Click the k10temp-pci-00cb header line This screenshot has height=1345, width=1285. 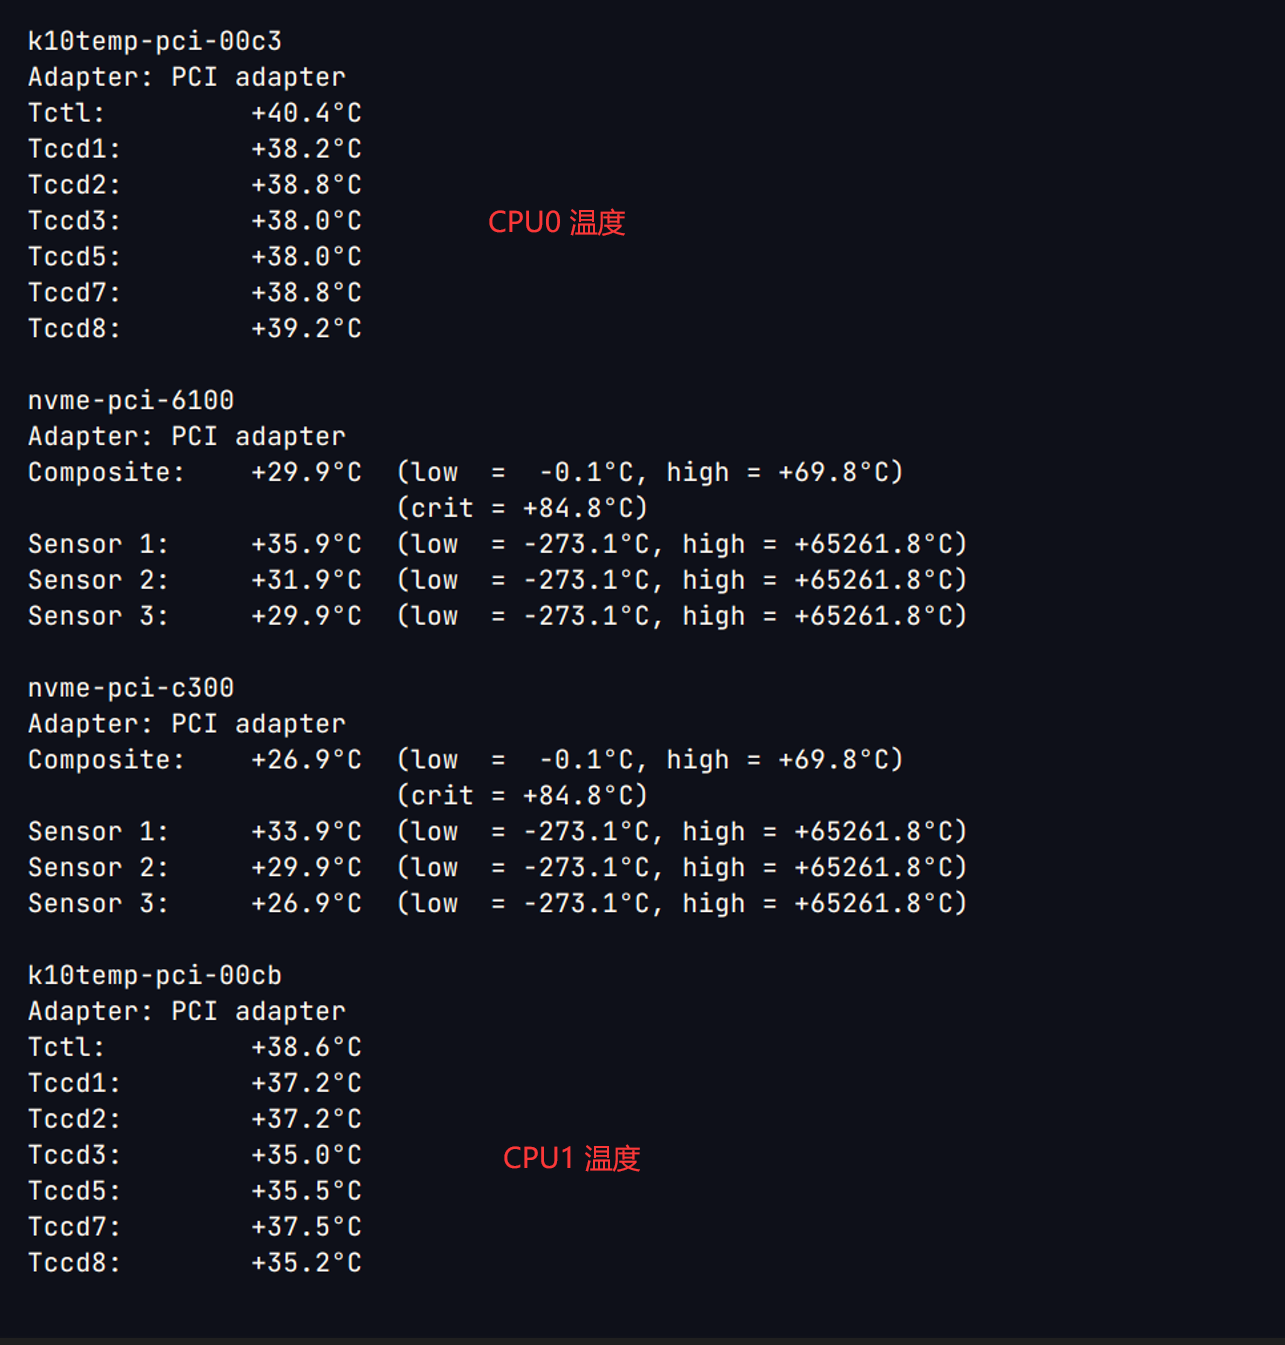tap(155, 975)
